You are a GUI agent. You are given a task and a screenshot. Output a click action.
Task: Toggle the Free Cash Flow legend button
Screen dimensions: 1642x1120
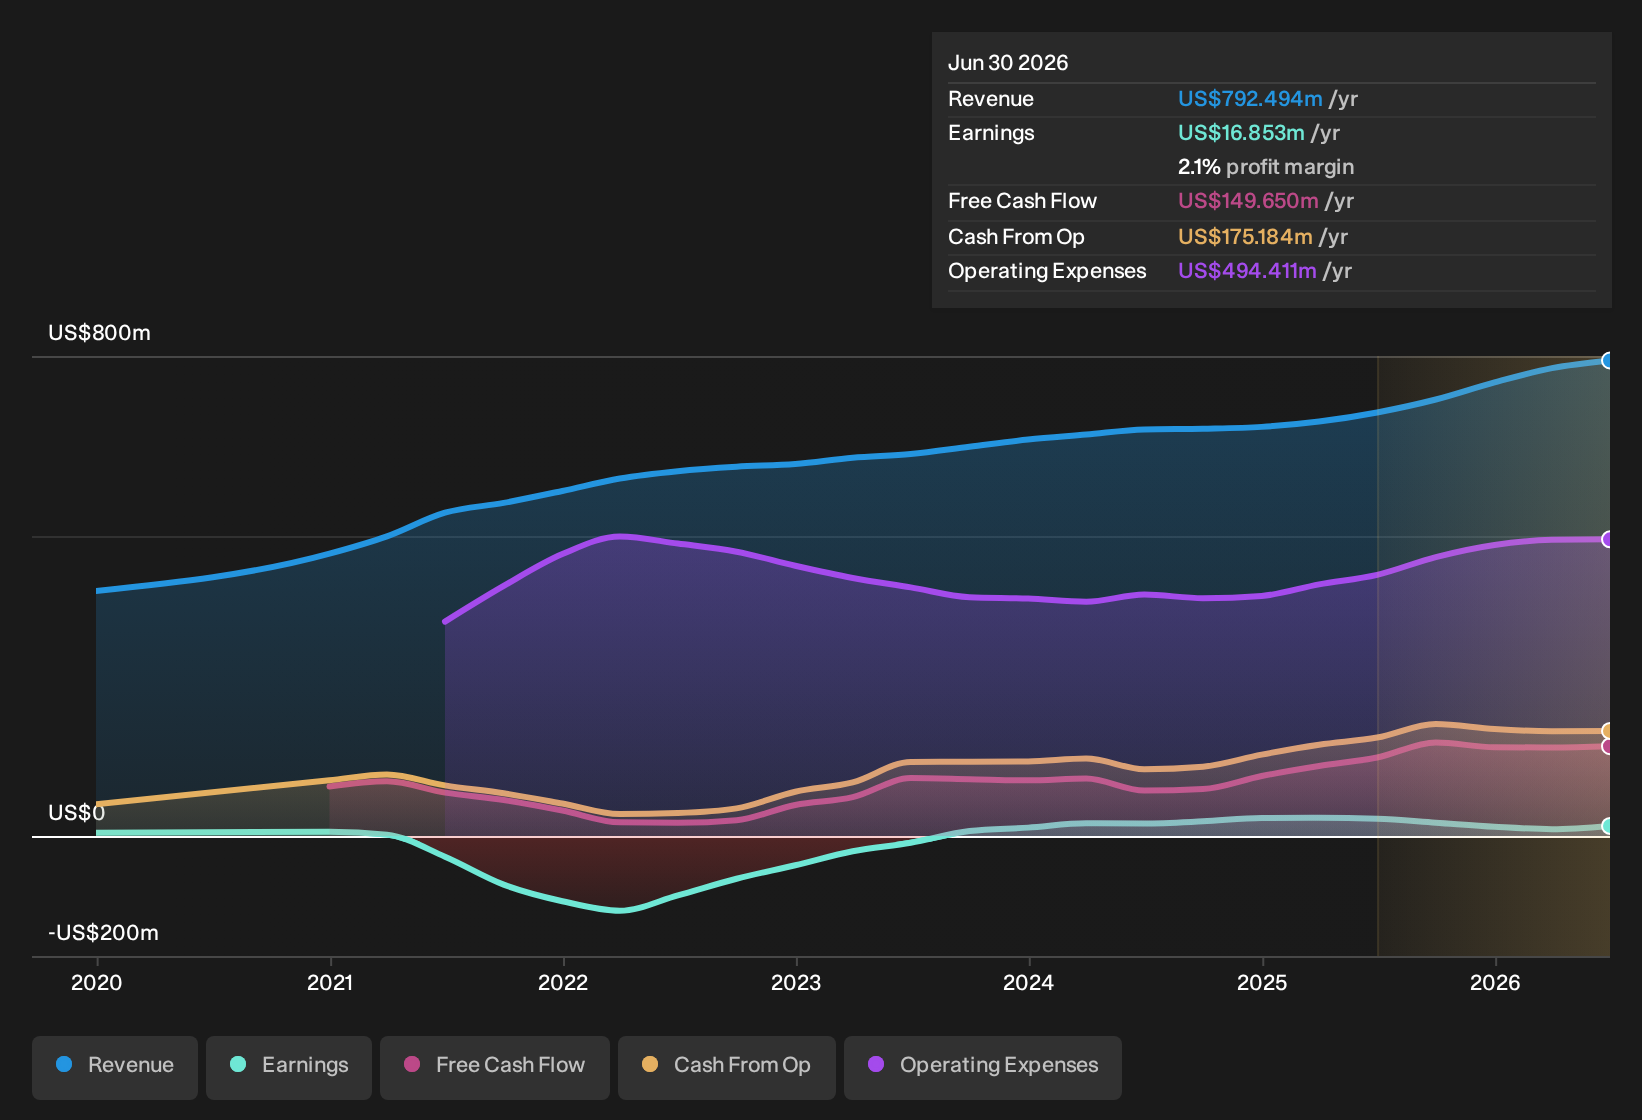pos(495,1066)
